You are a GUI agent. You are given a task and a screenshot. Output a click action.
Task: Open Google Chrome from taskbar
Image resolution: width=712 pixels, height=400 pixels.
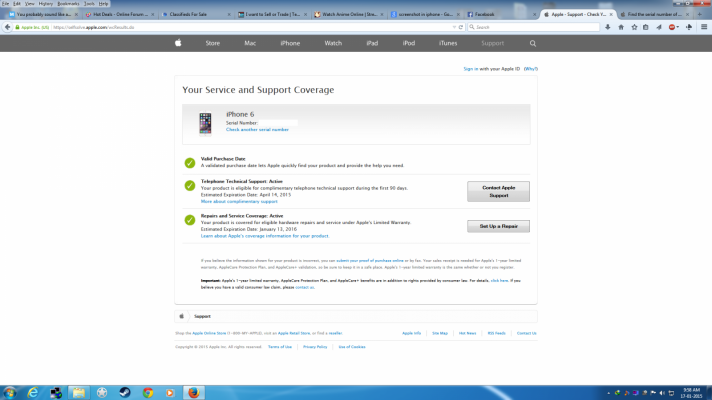click(x=148, y=393)
